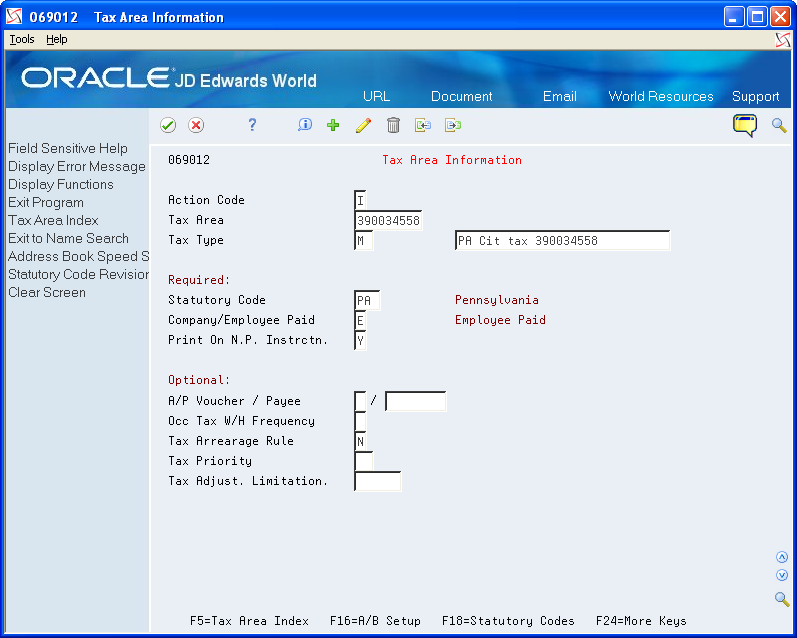Click the Payee input field
Image resolution: width=797 pixels, height=638 pixels.
(415, 401)
